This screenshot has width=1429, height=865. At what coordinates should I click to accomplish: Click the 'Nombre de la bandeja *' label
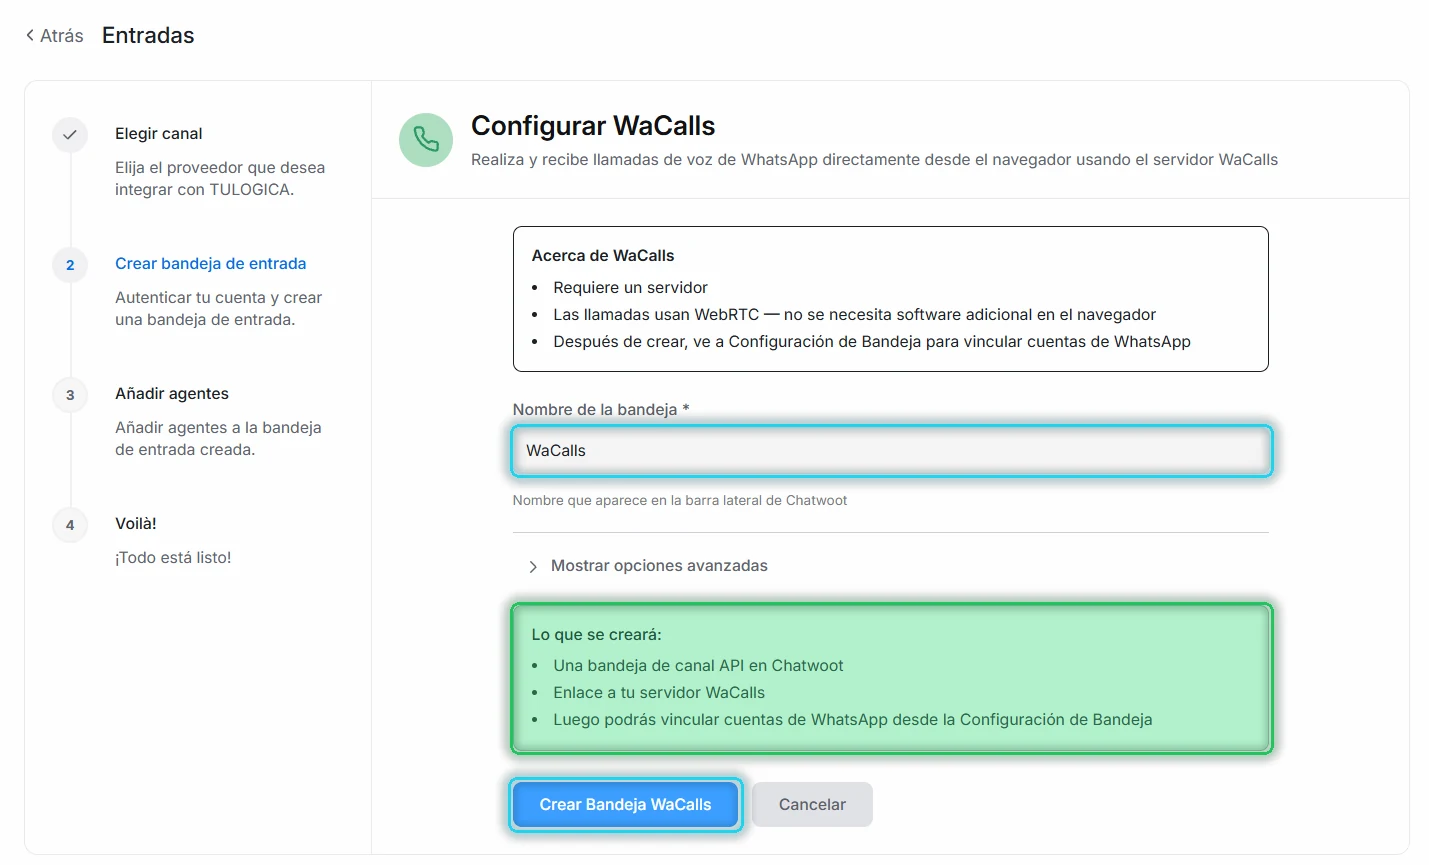pyautogui.click(x=601, y=410)
